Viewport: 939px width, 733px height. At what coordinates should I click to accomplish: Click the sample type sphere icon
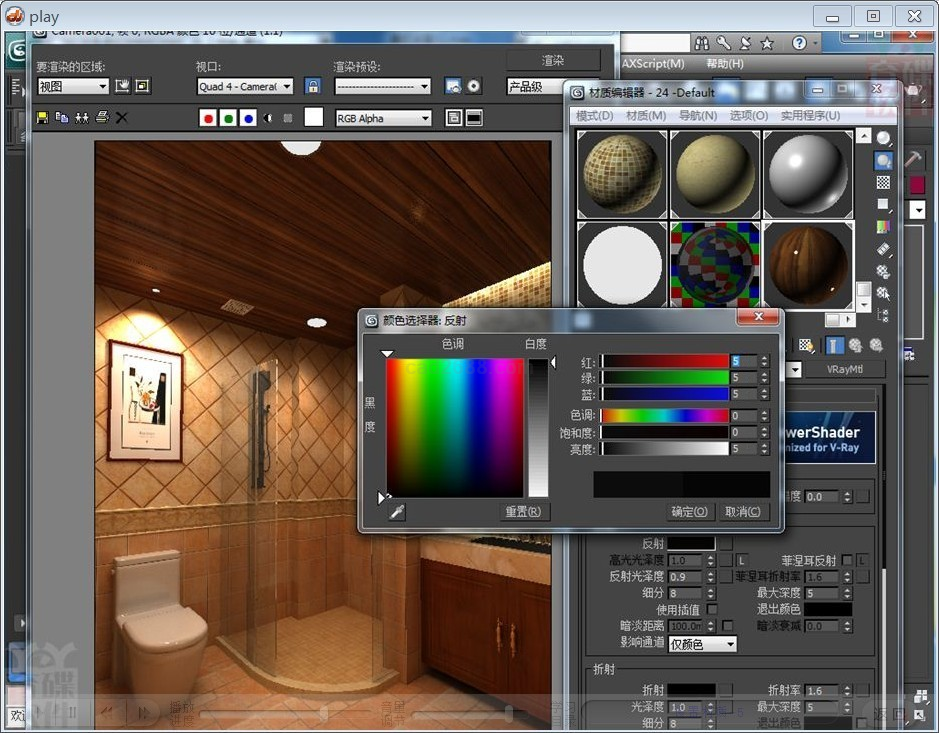[x=884, y=137]
